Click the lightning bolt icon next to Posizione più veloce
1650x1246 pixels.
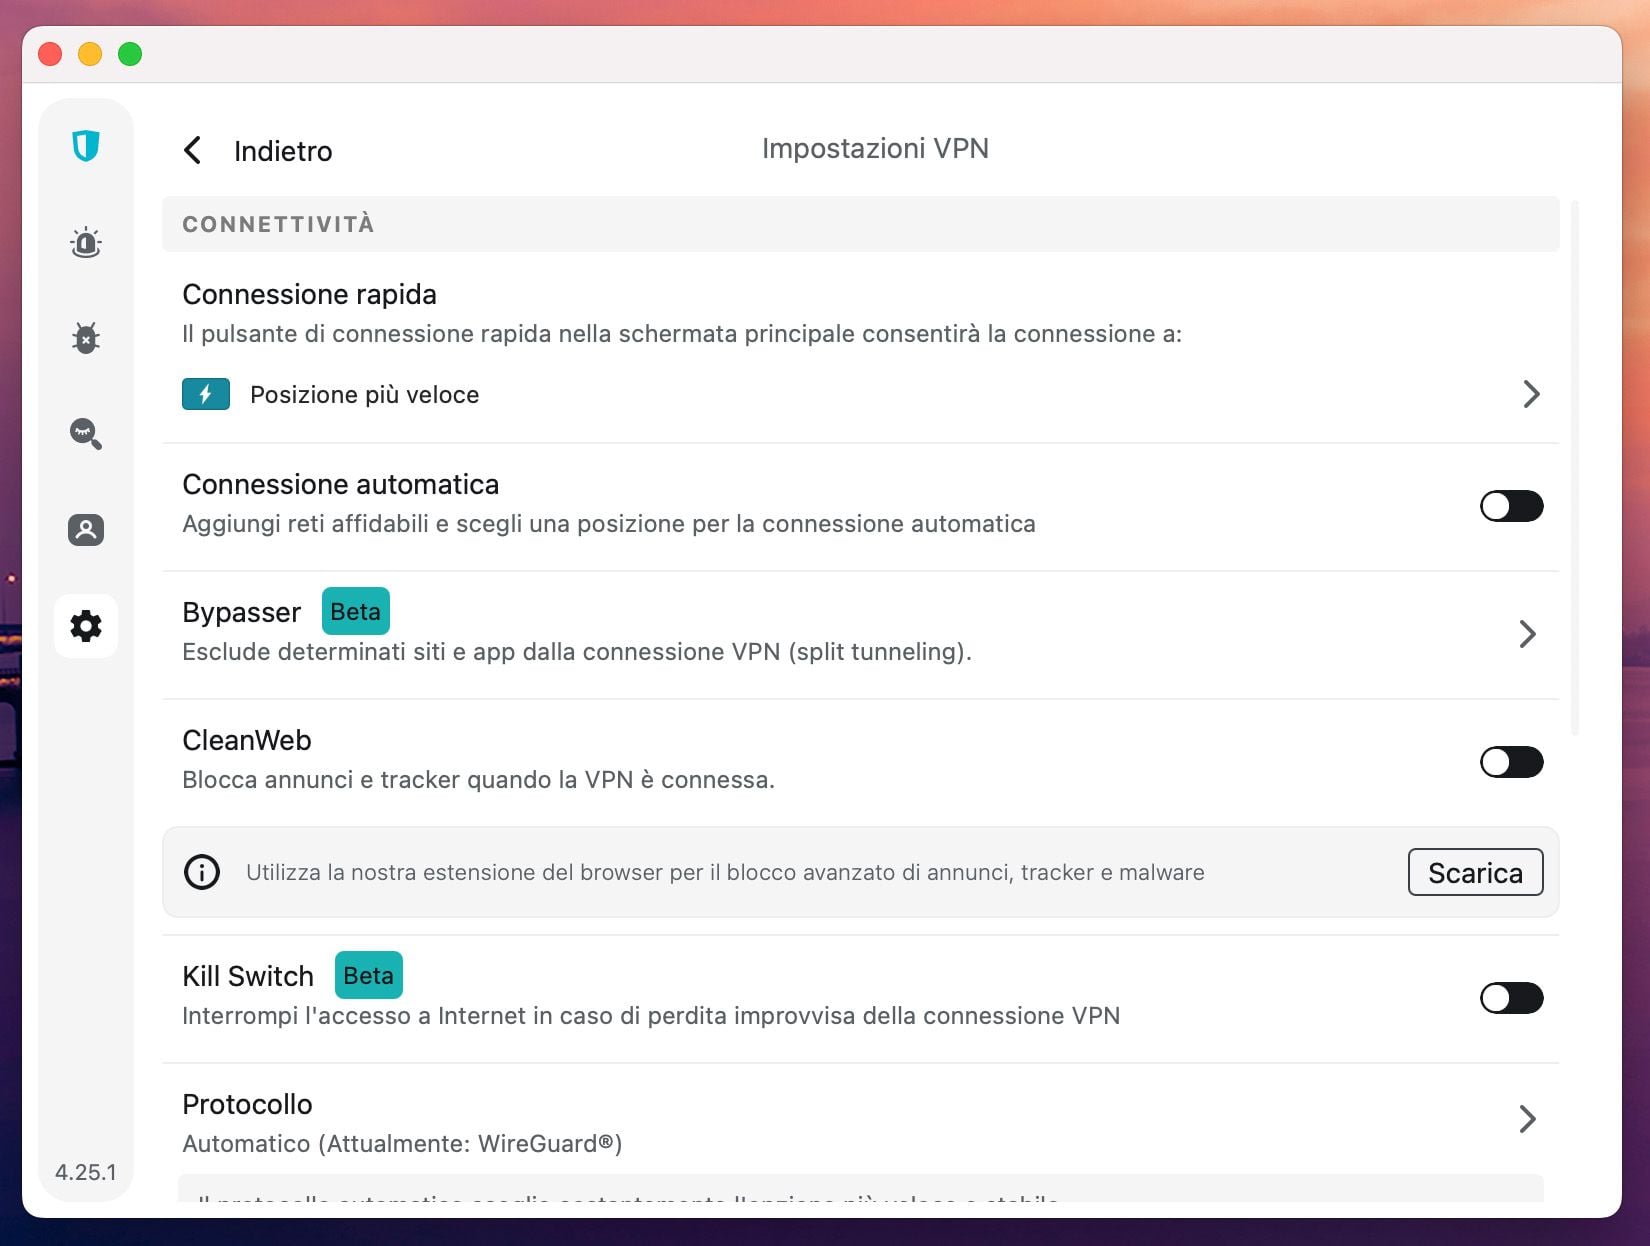click(205, 394)
